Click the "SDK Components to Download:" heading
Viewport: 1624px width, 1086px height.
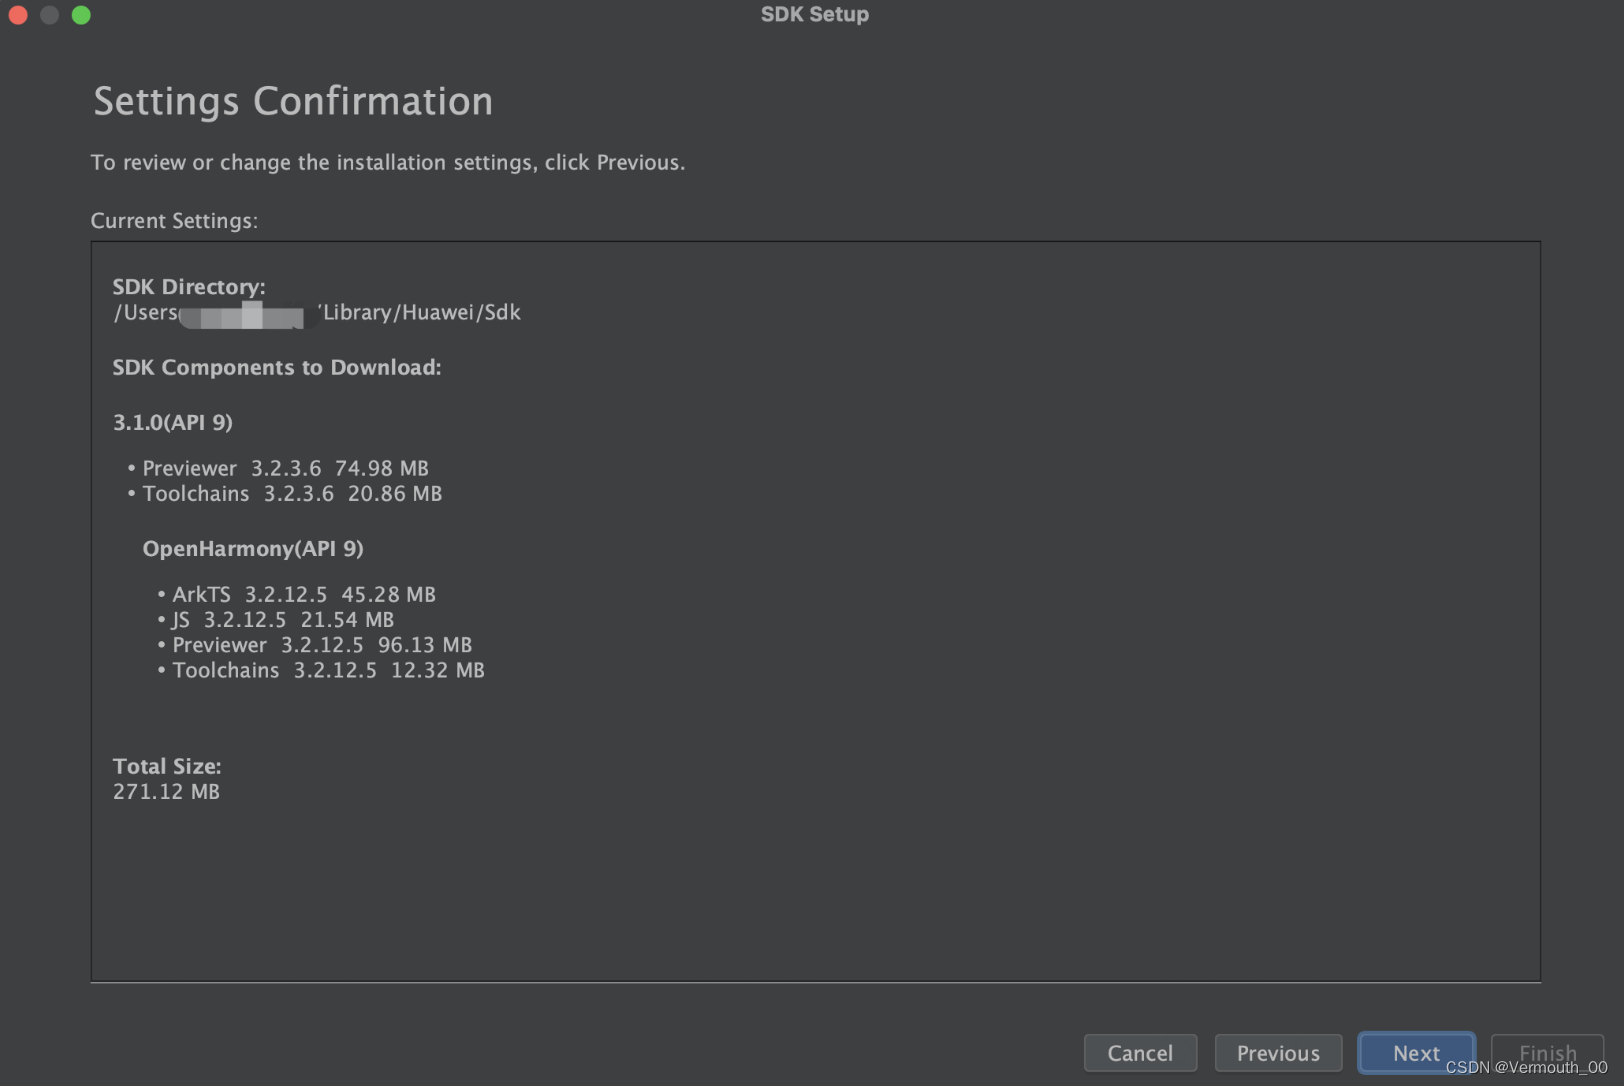click(277, 367)
